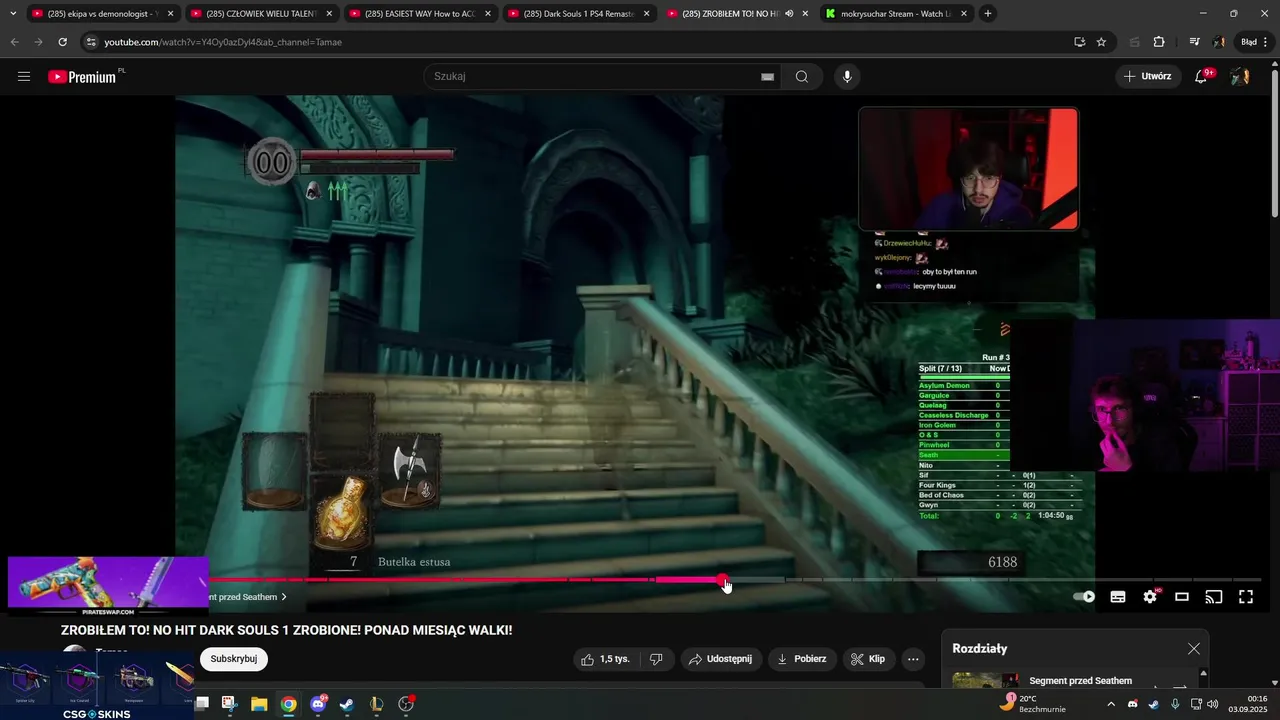The image size is (1280, 720).
Task: Open volume control in system tray
Action: 1213,704
